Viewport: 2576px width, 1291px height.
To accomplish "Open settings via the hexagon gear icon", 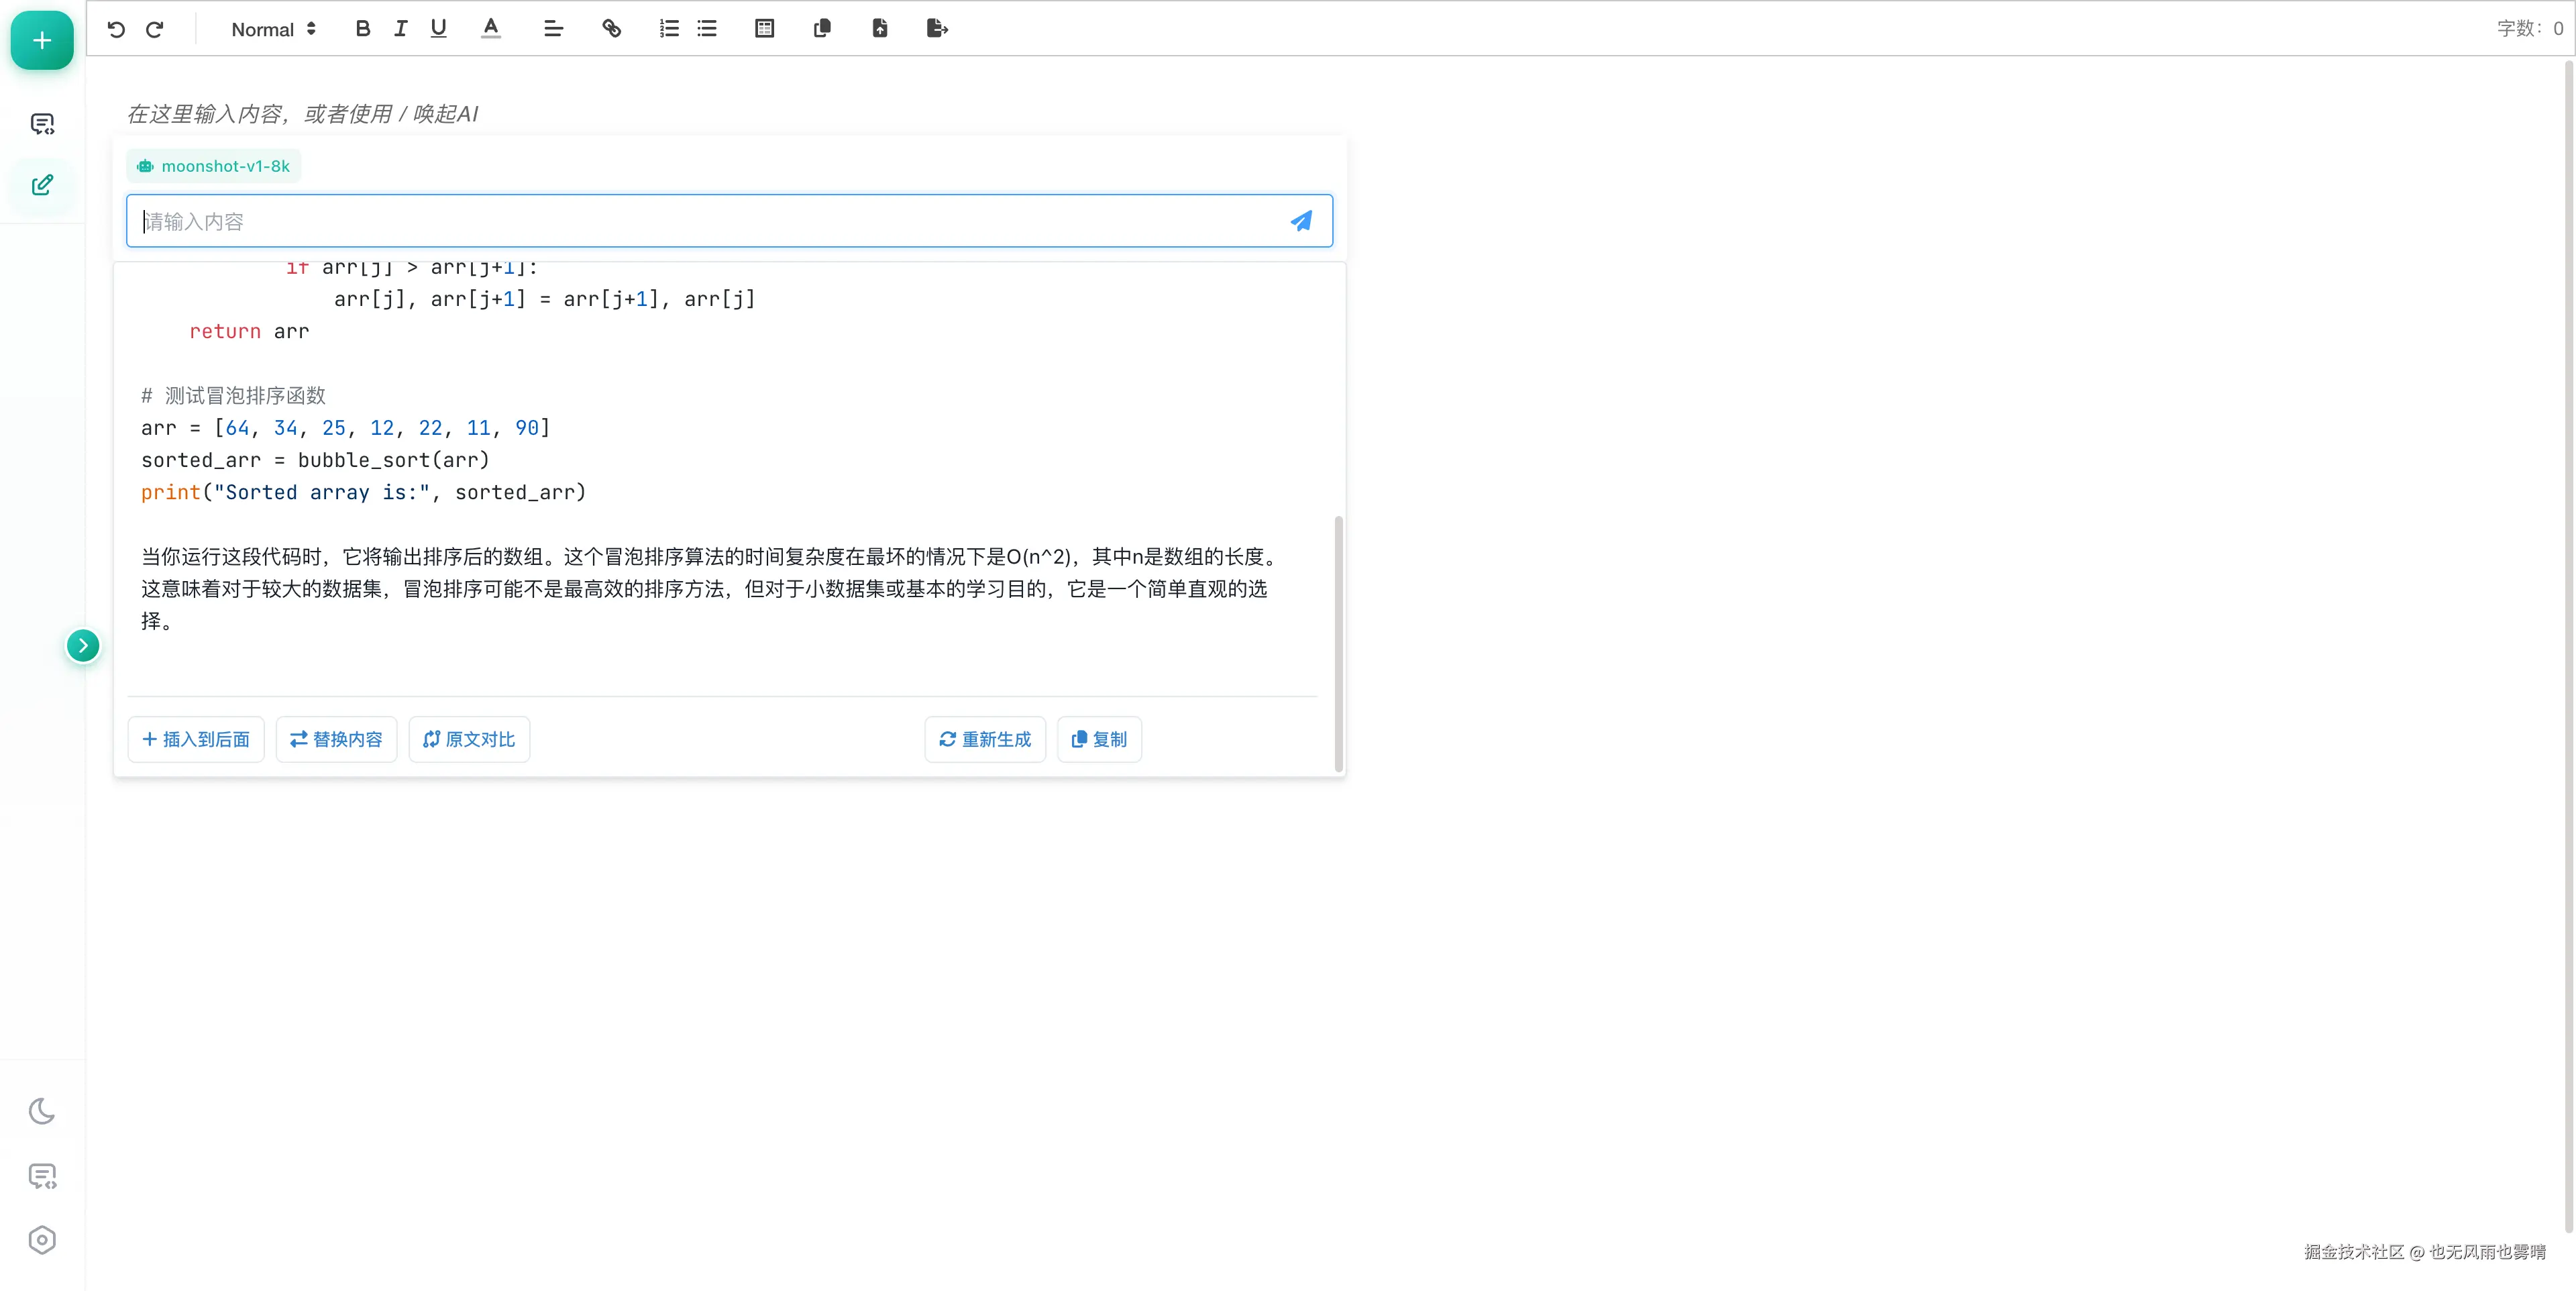I will [x=42, y=1240].
